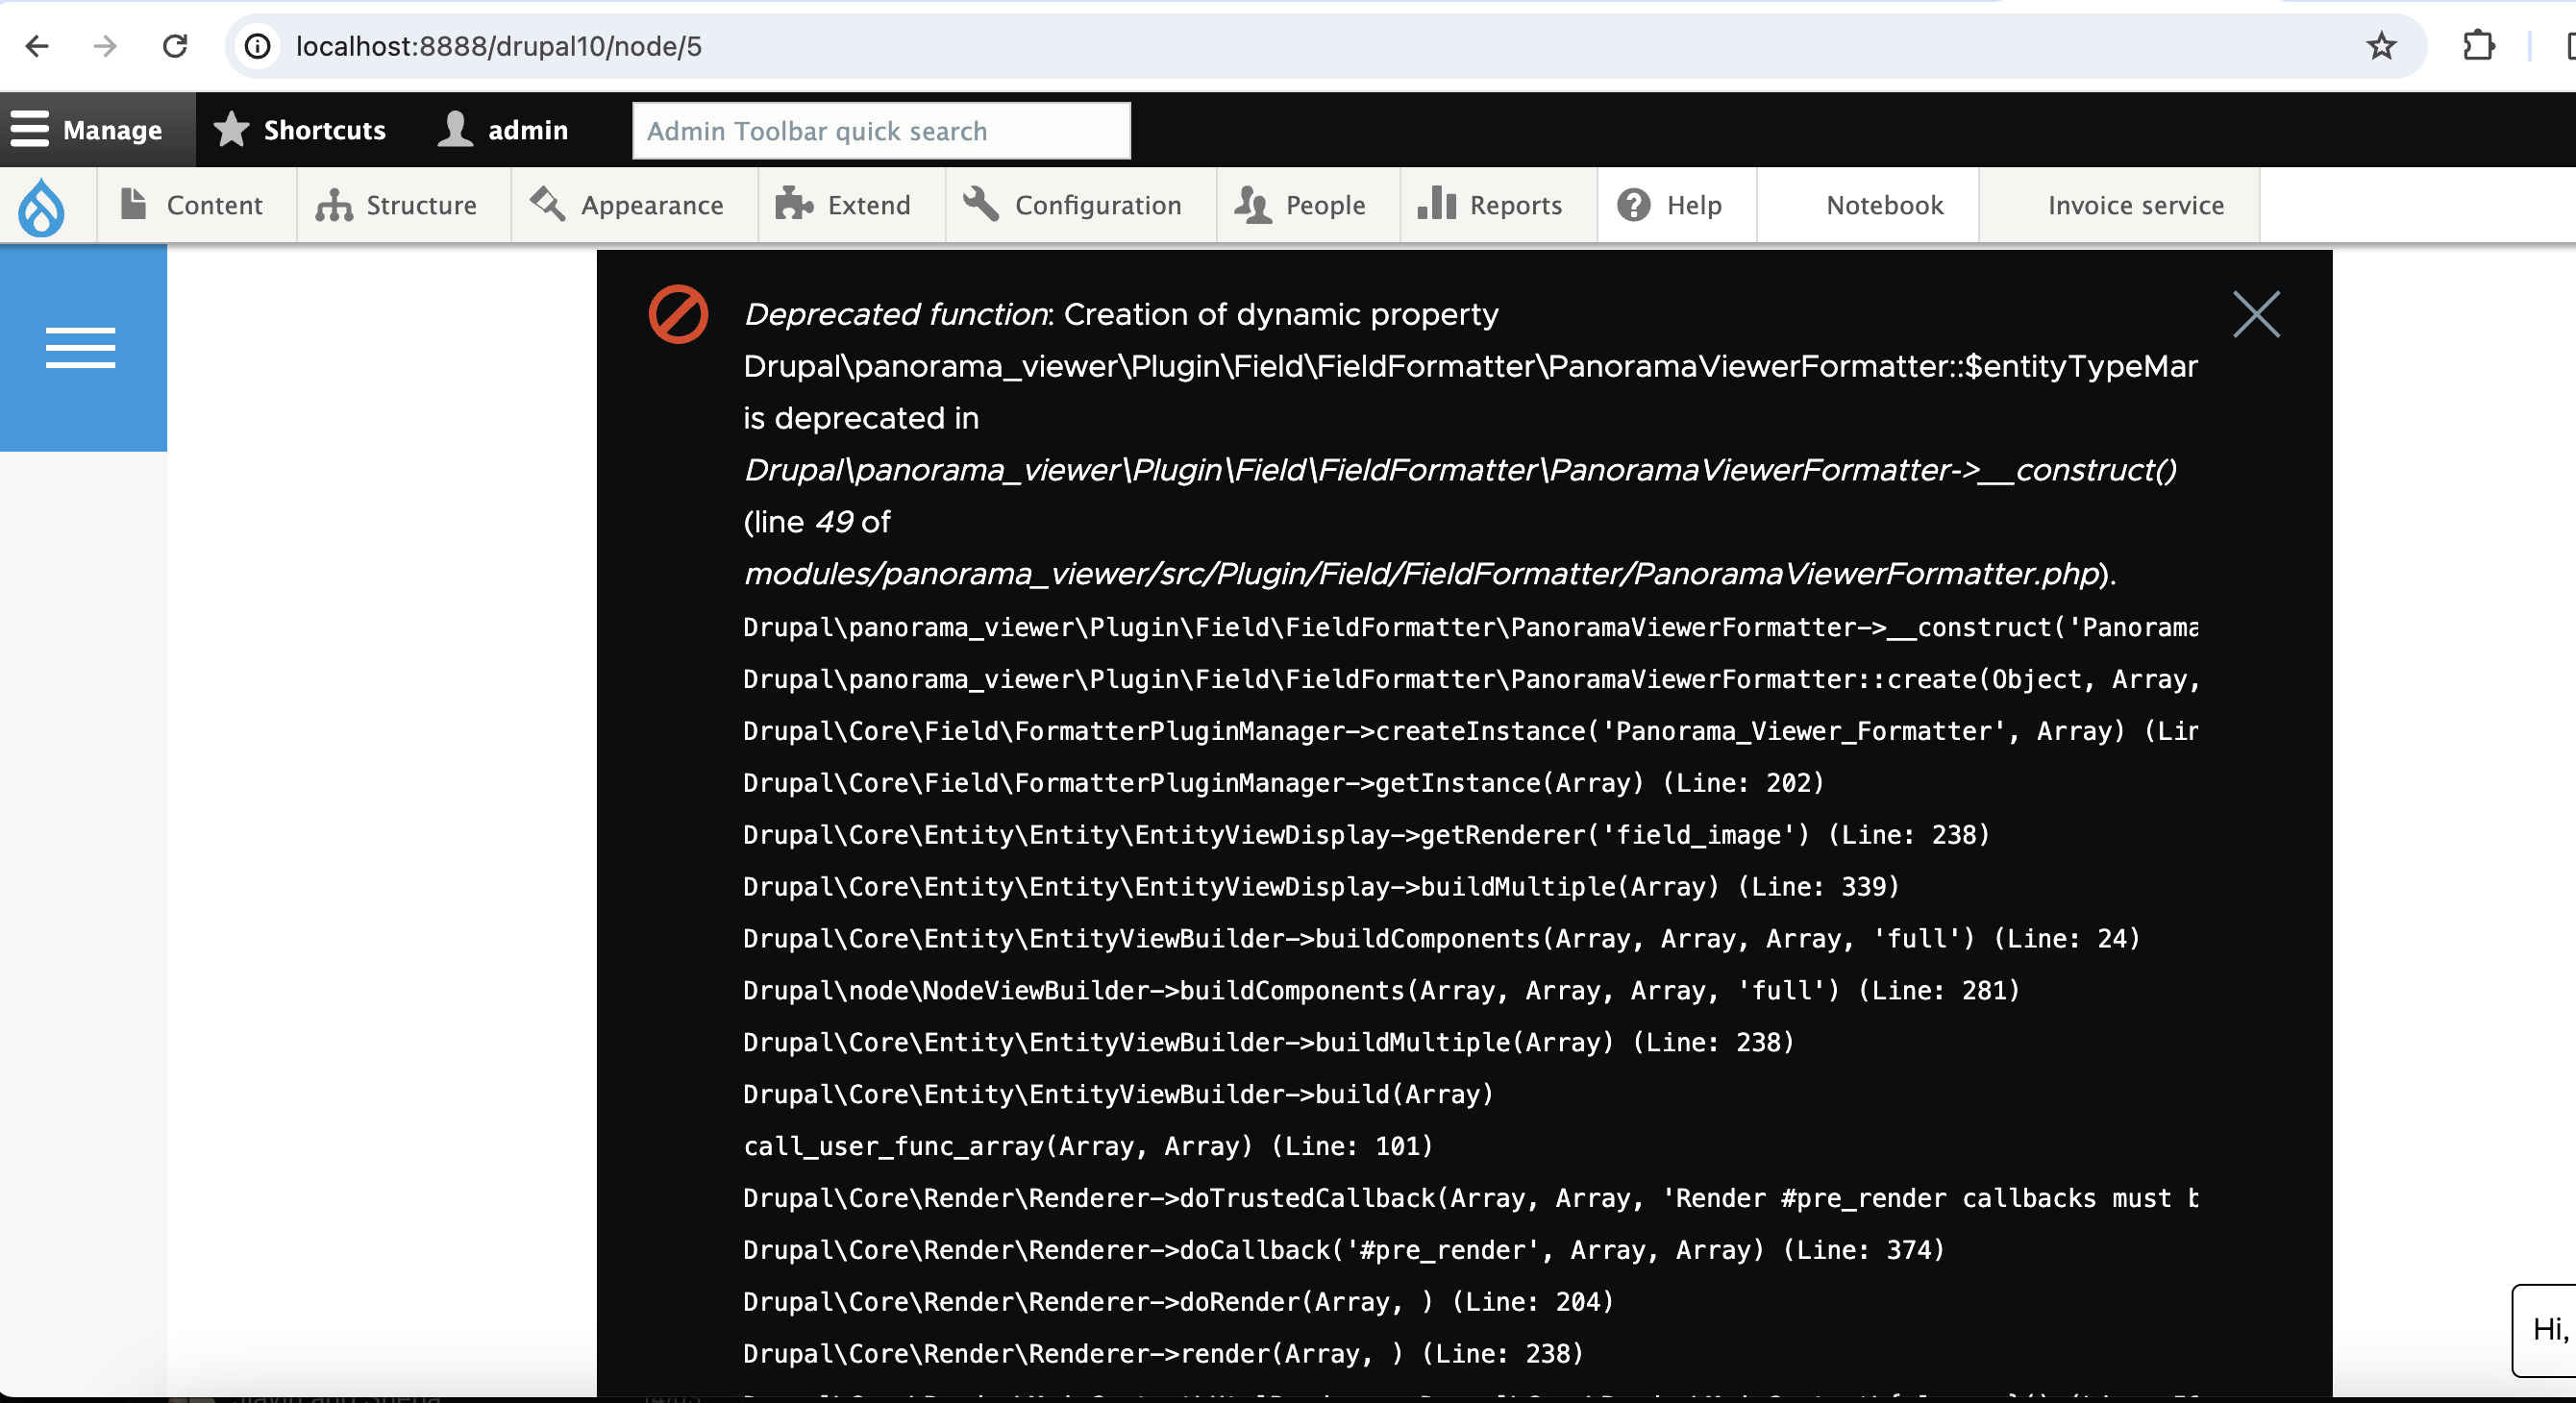
Task: Open the admin user menu
Action: pyautogui.click(x=503, y=130)
